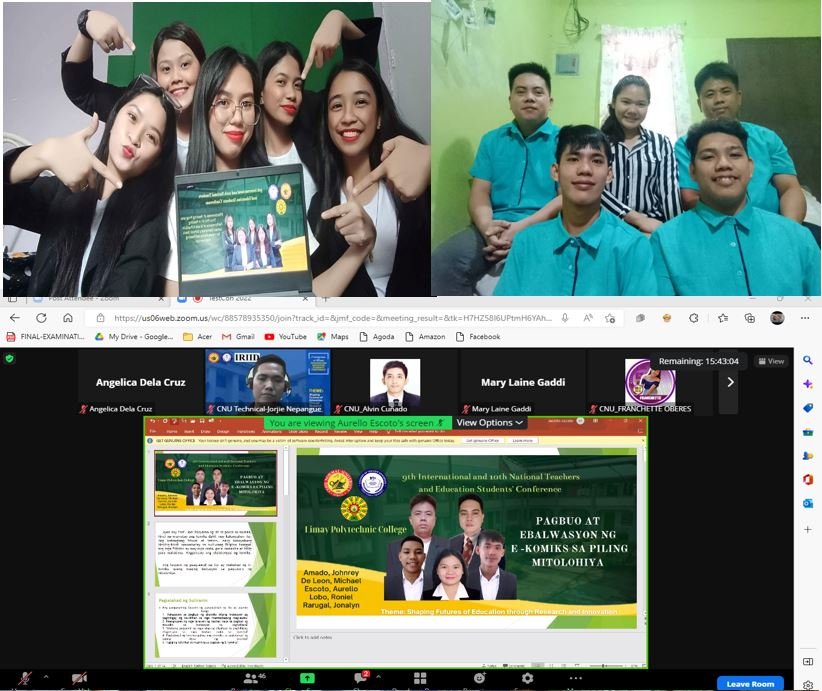
Task: Click the green Share Screen icon
Action: [x=307, y=678]
